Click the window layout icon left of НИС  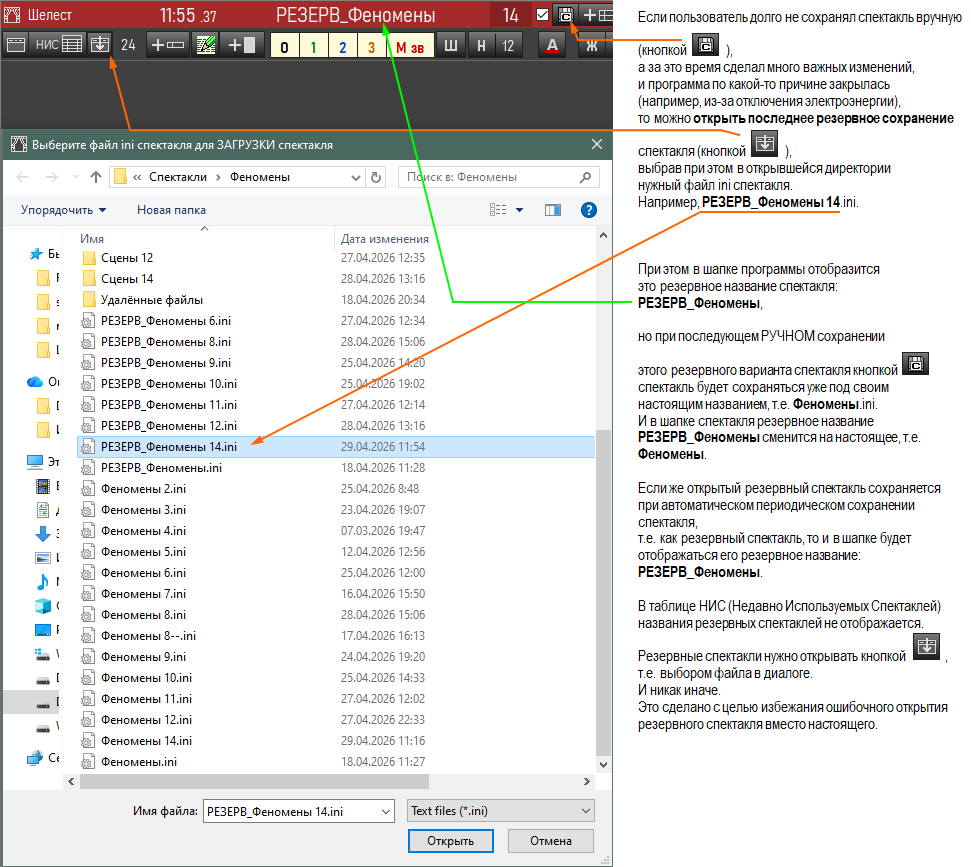tap(15, 45)
